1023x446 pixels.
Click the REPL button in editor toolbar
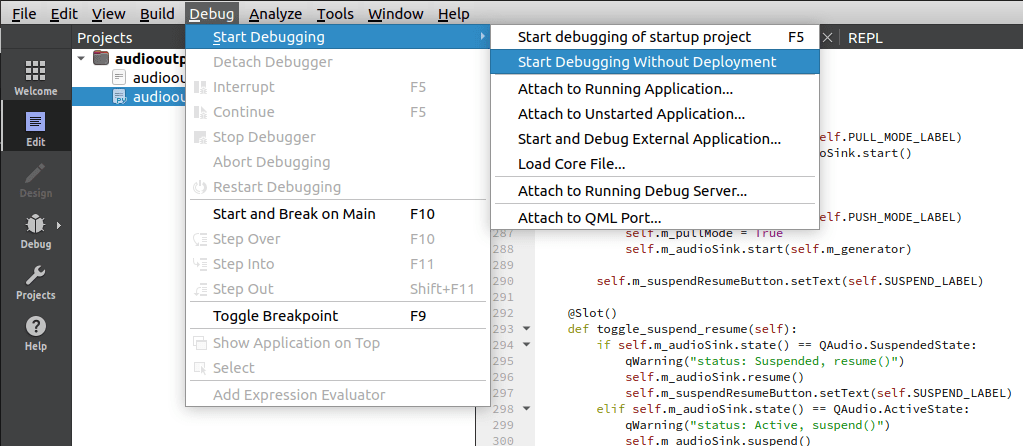click(x=865, y=38)
